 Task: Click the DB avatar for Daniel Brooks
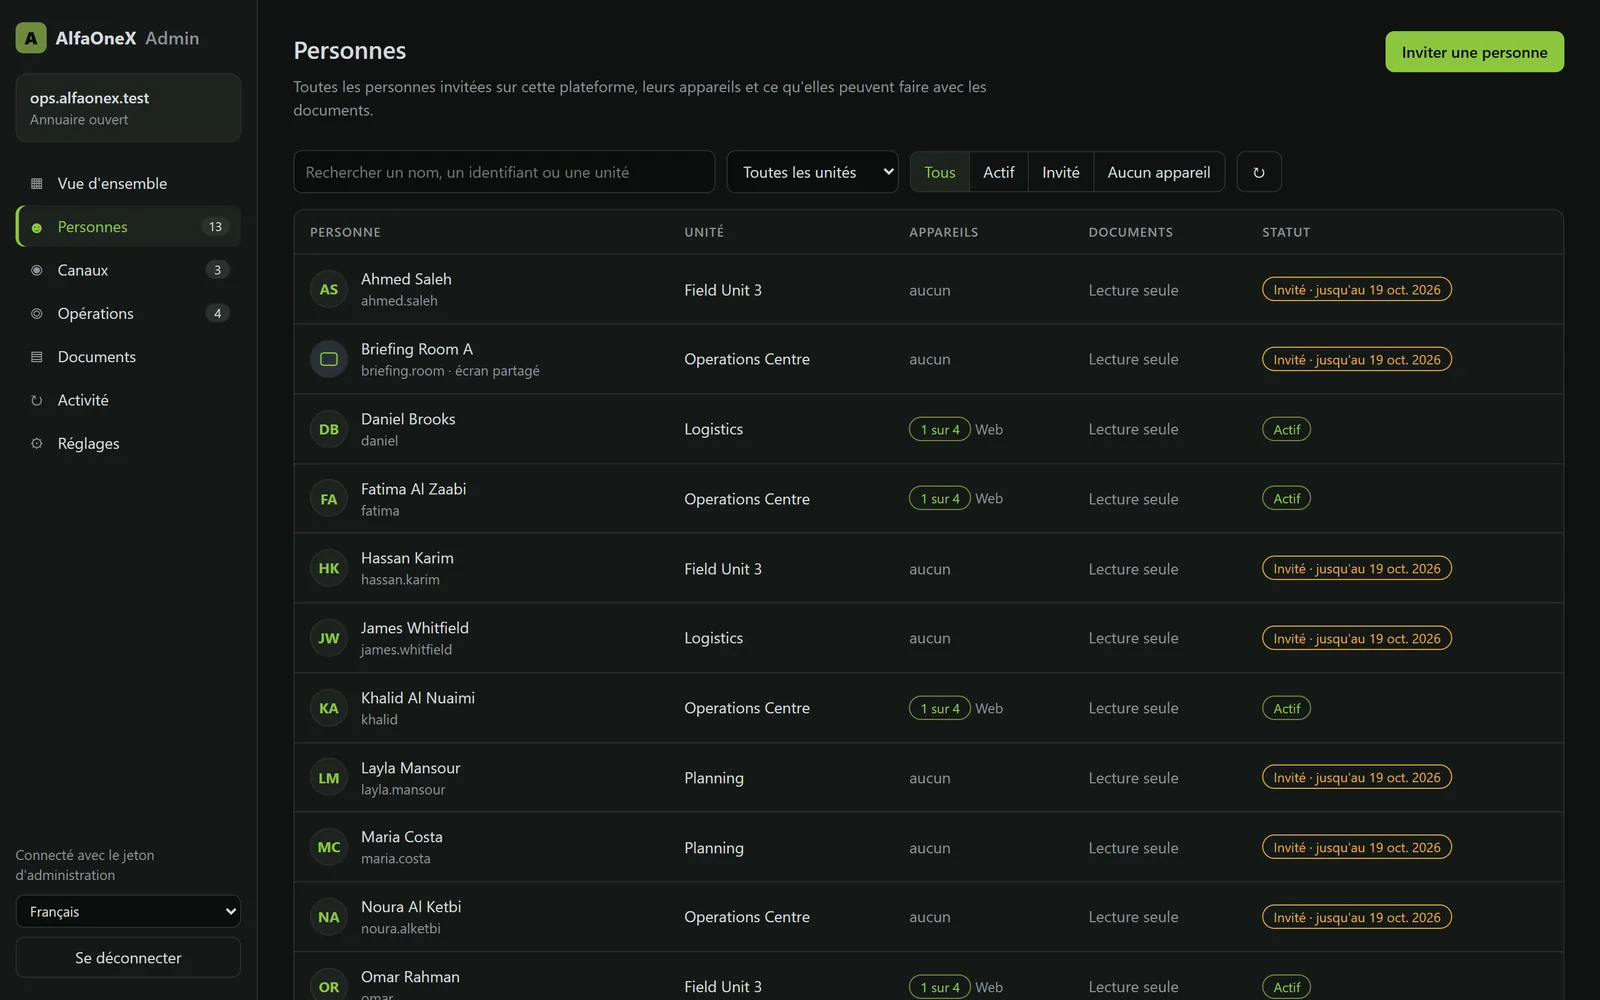[329, 429]
